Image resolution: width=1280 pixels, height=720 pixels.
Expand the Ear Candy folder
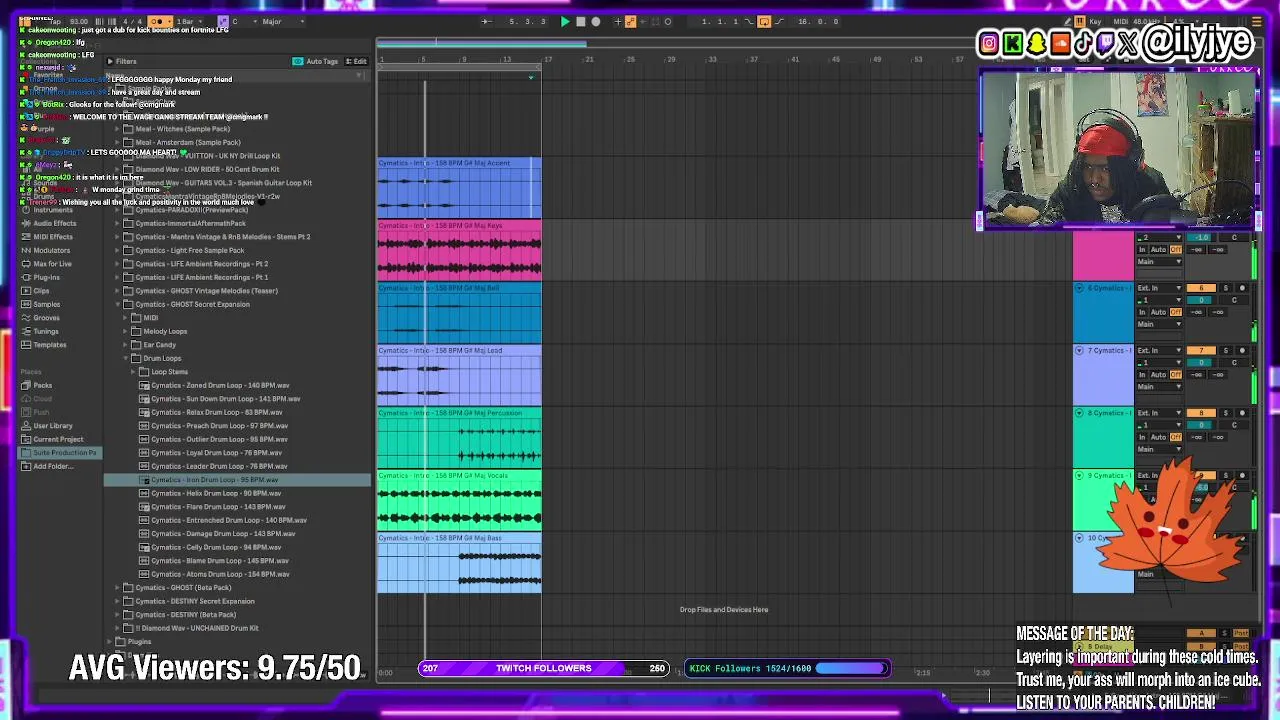[x=125, y=345]
